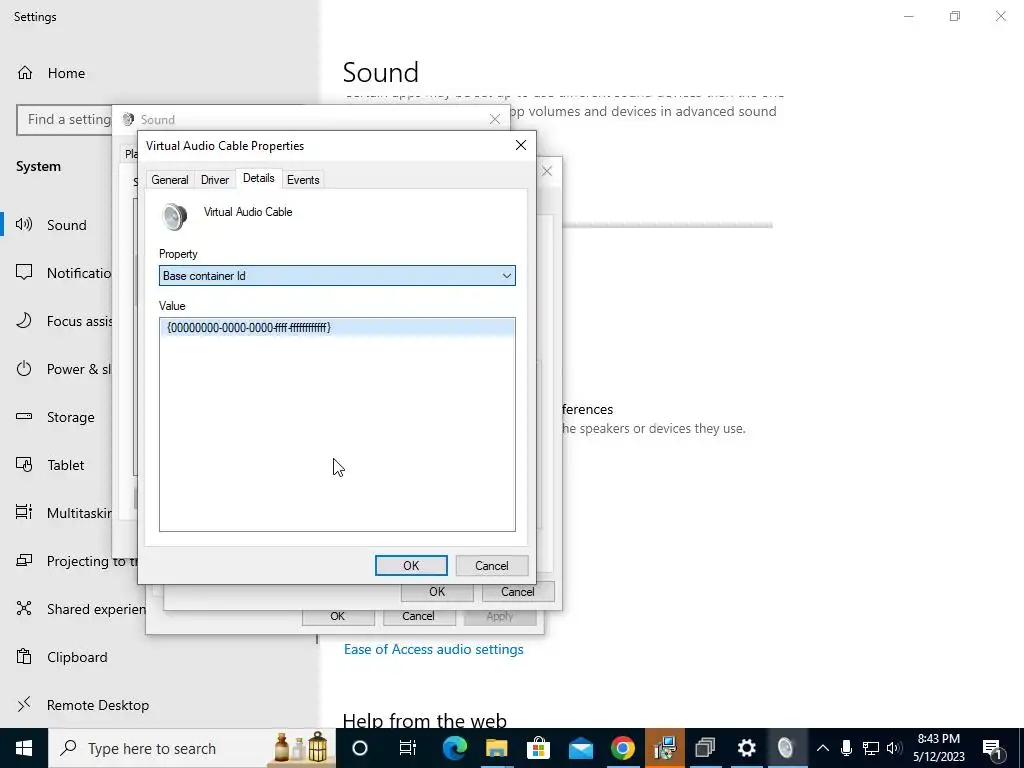
Task: Click the second-layer dialog's OK button
Action: 437,592
